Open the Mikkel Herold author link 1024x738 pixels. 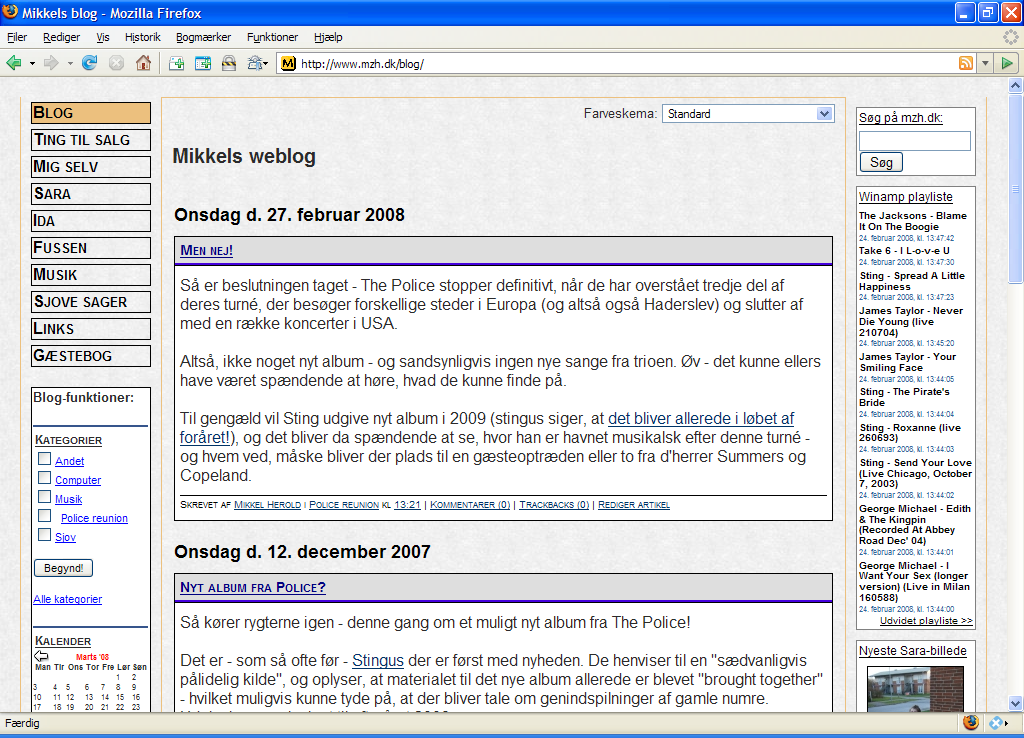(x=267, y=505)
